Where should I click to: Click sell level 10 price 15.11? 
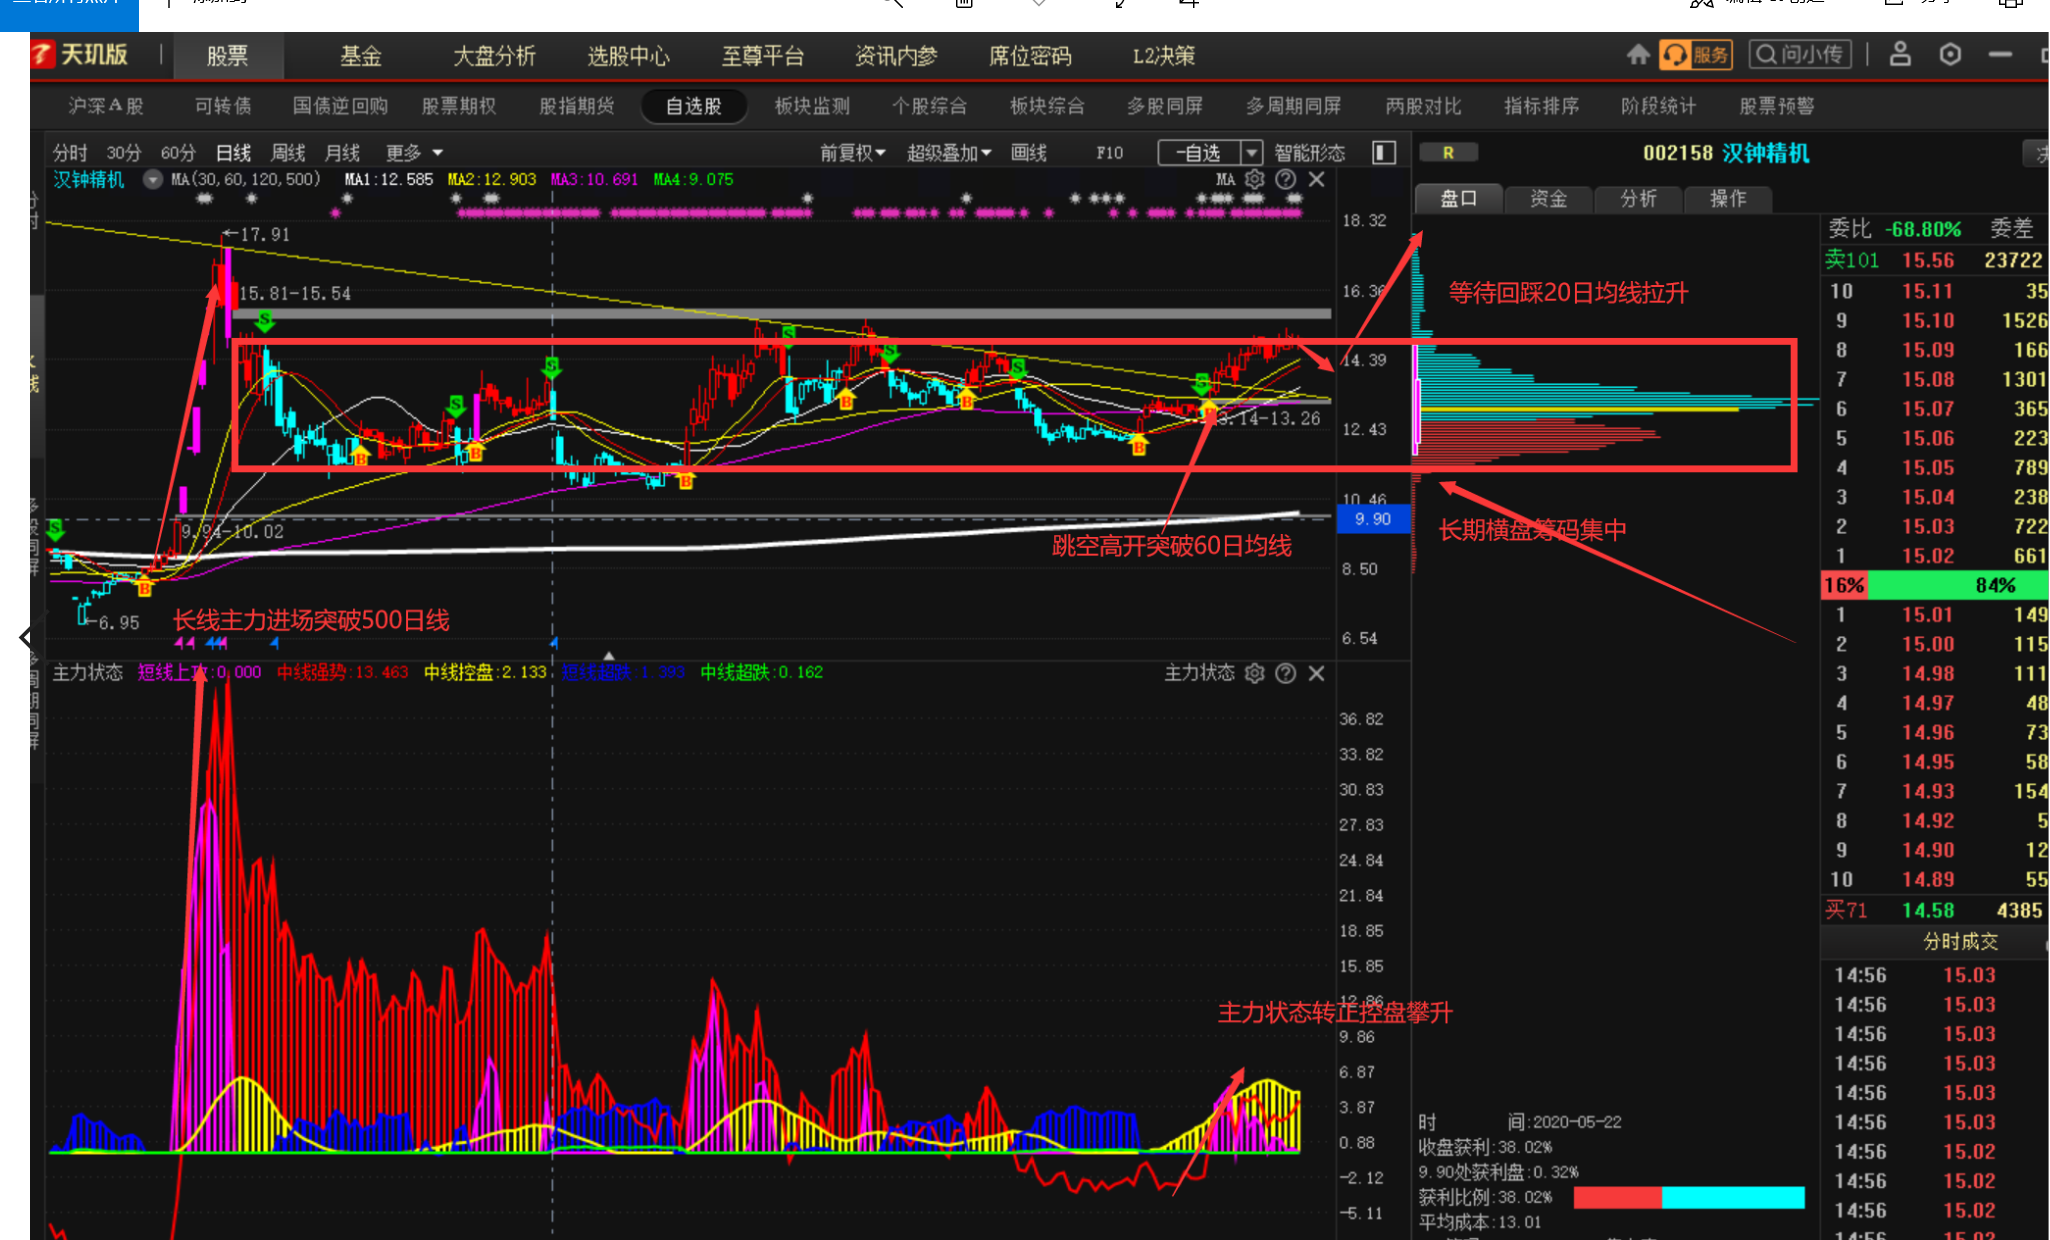1927,291
